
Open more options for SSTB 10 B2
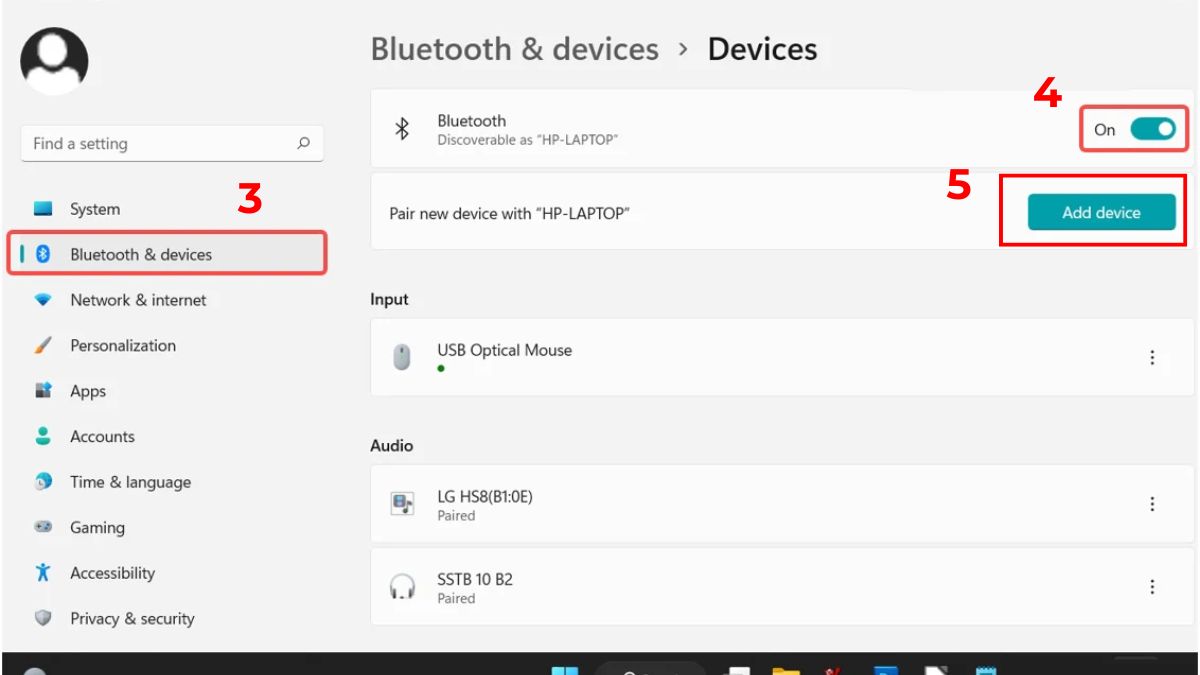[1152, 587]
